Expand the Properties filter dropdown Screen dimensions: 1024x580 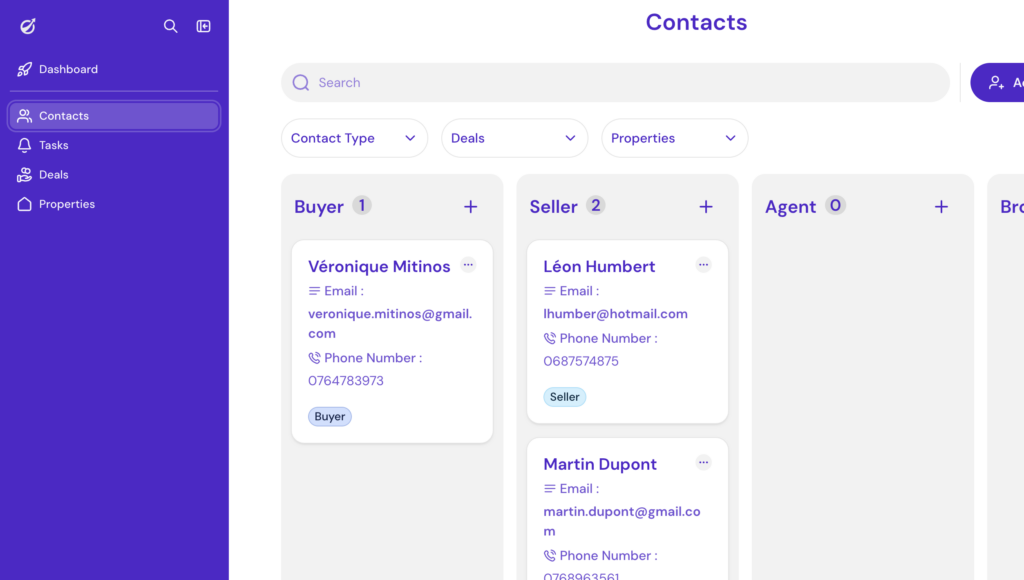[x=674, y=138]
